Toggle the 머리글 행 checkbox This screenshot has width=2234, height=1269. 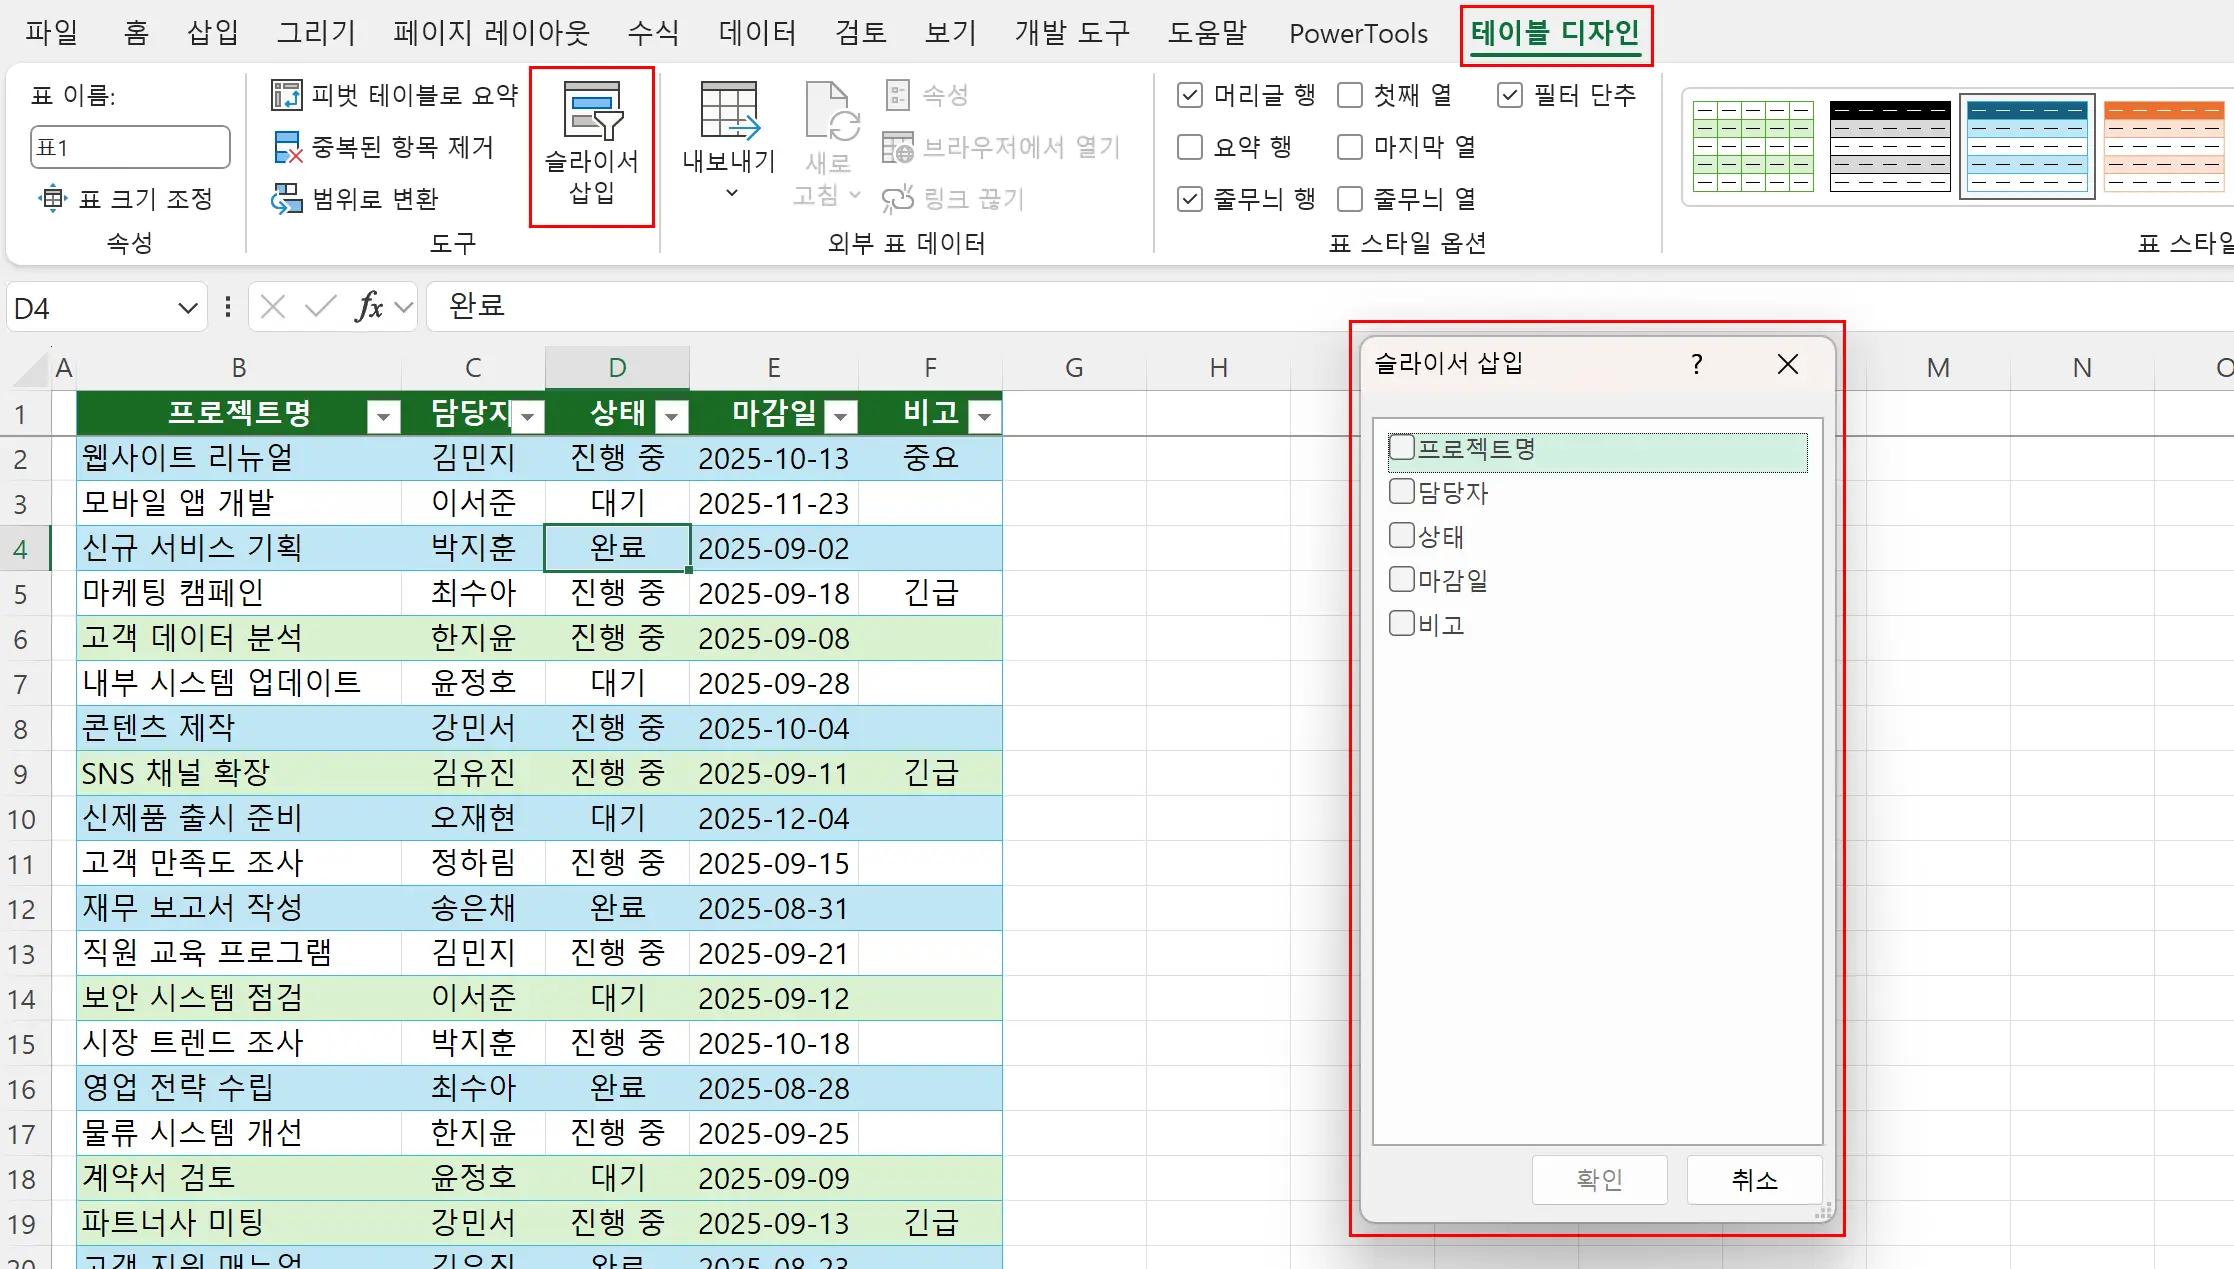coord(1190,95)
